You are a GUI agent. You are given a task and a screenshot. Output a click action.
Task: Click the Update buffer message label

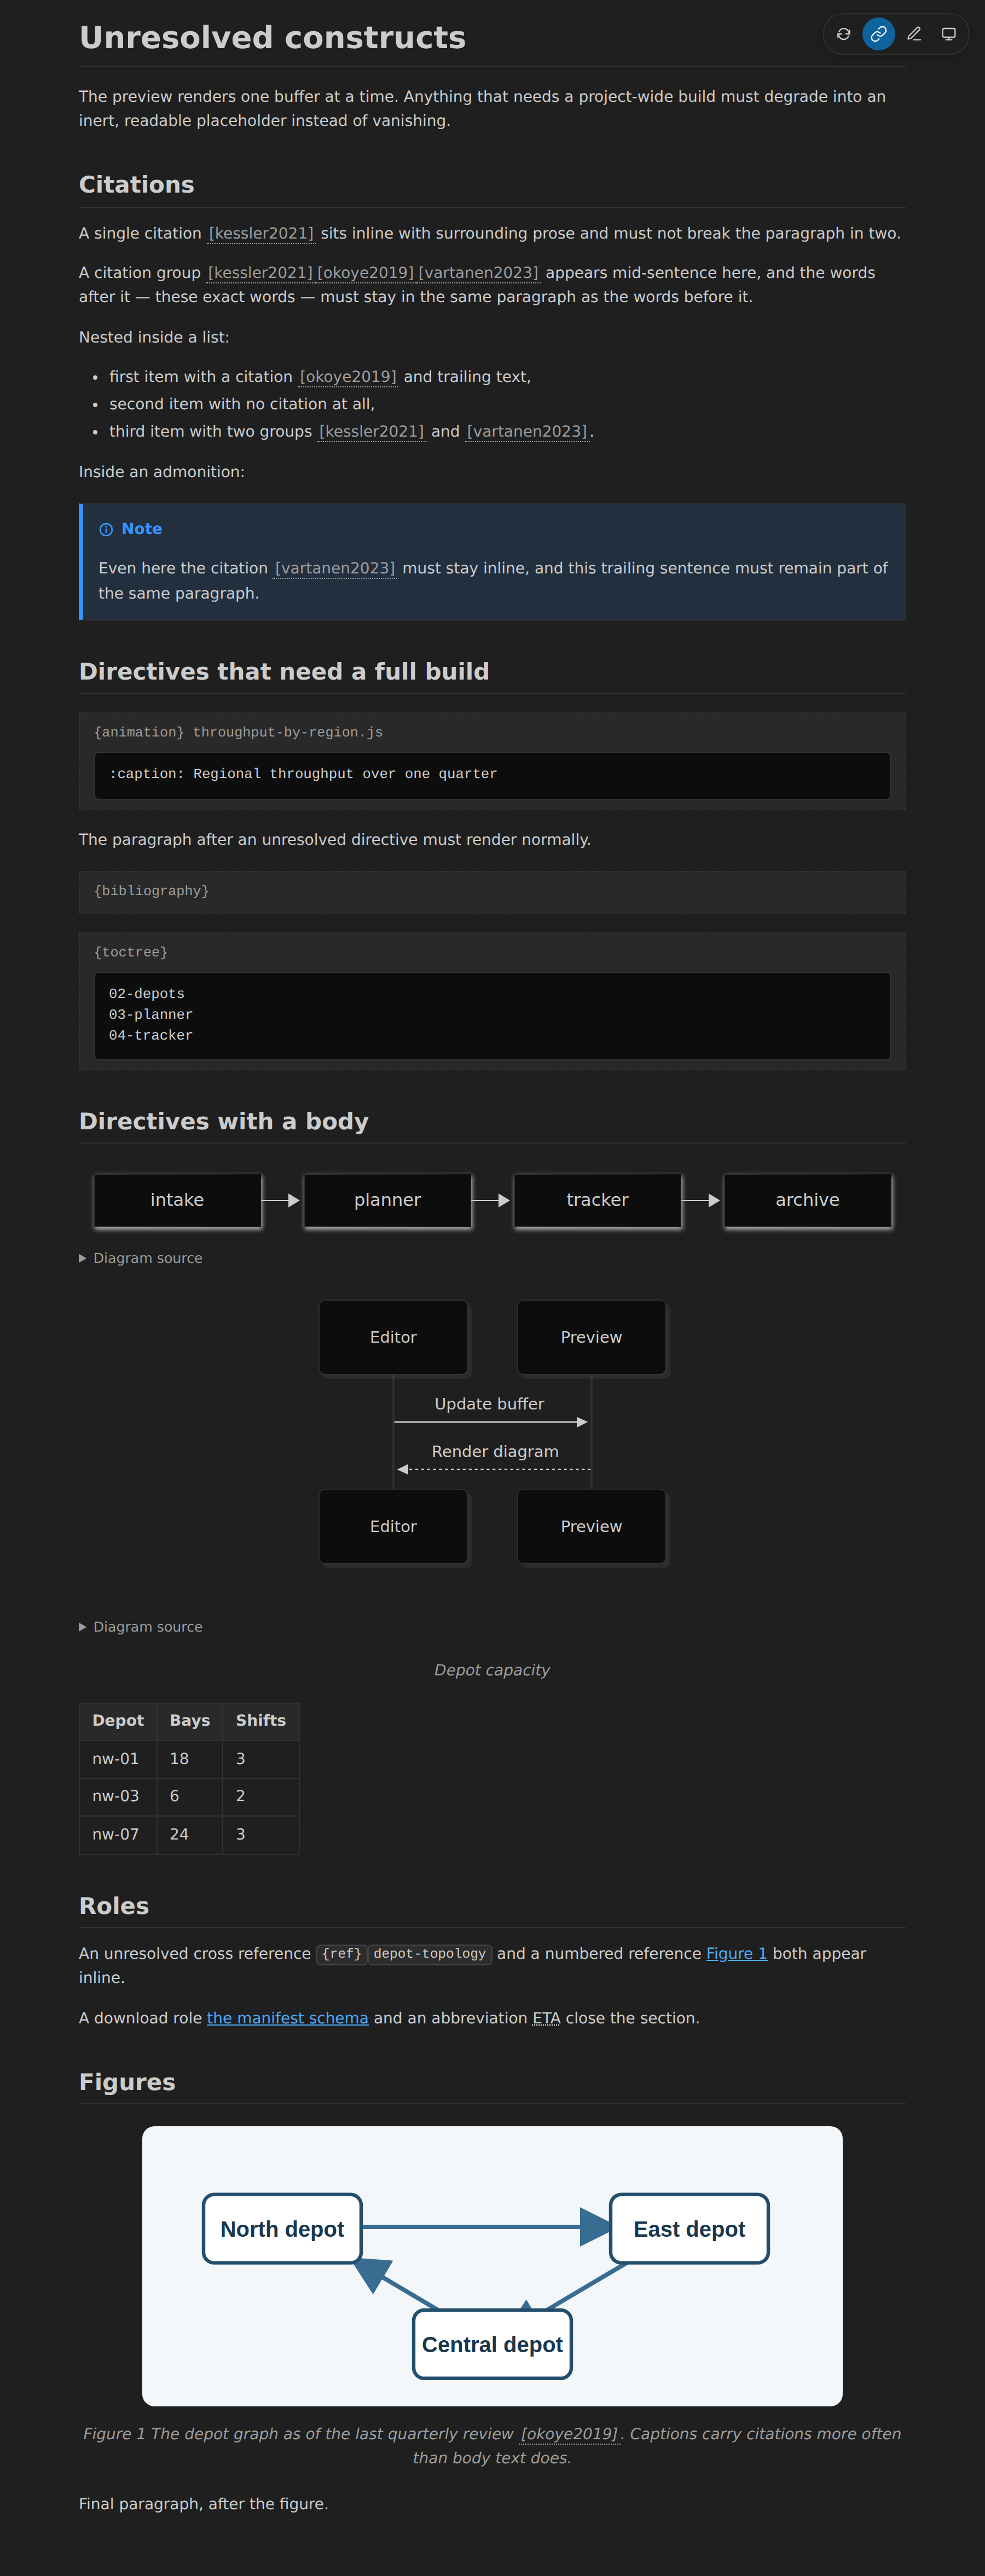tap(489, 1404)
